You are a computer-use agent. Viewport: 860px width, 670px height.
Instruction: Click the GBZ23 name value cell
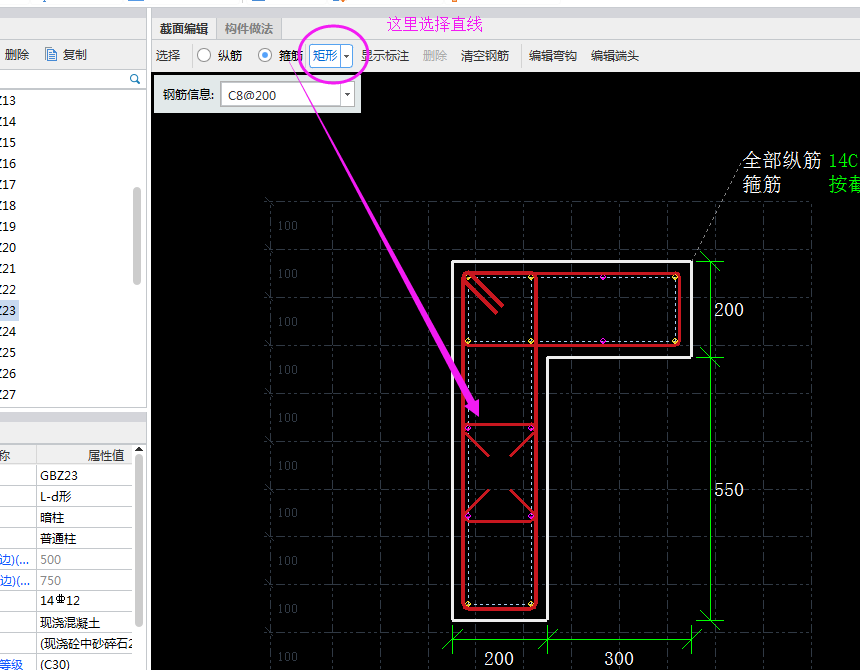click(x=84, y=475)
